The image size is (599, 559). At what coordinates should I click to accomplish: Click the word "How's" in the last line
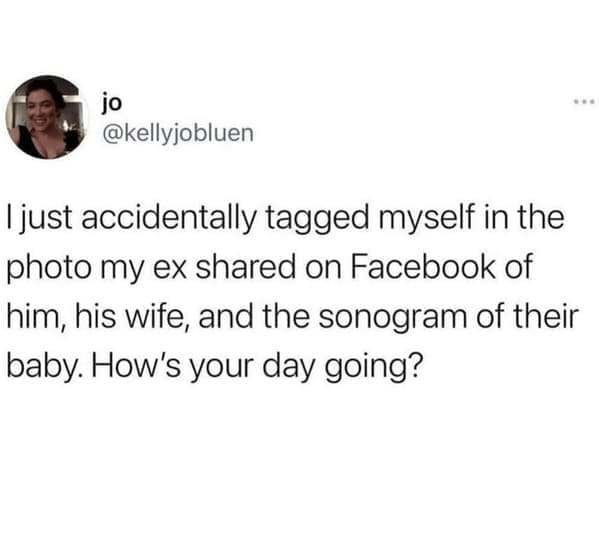coord(136,365)
